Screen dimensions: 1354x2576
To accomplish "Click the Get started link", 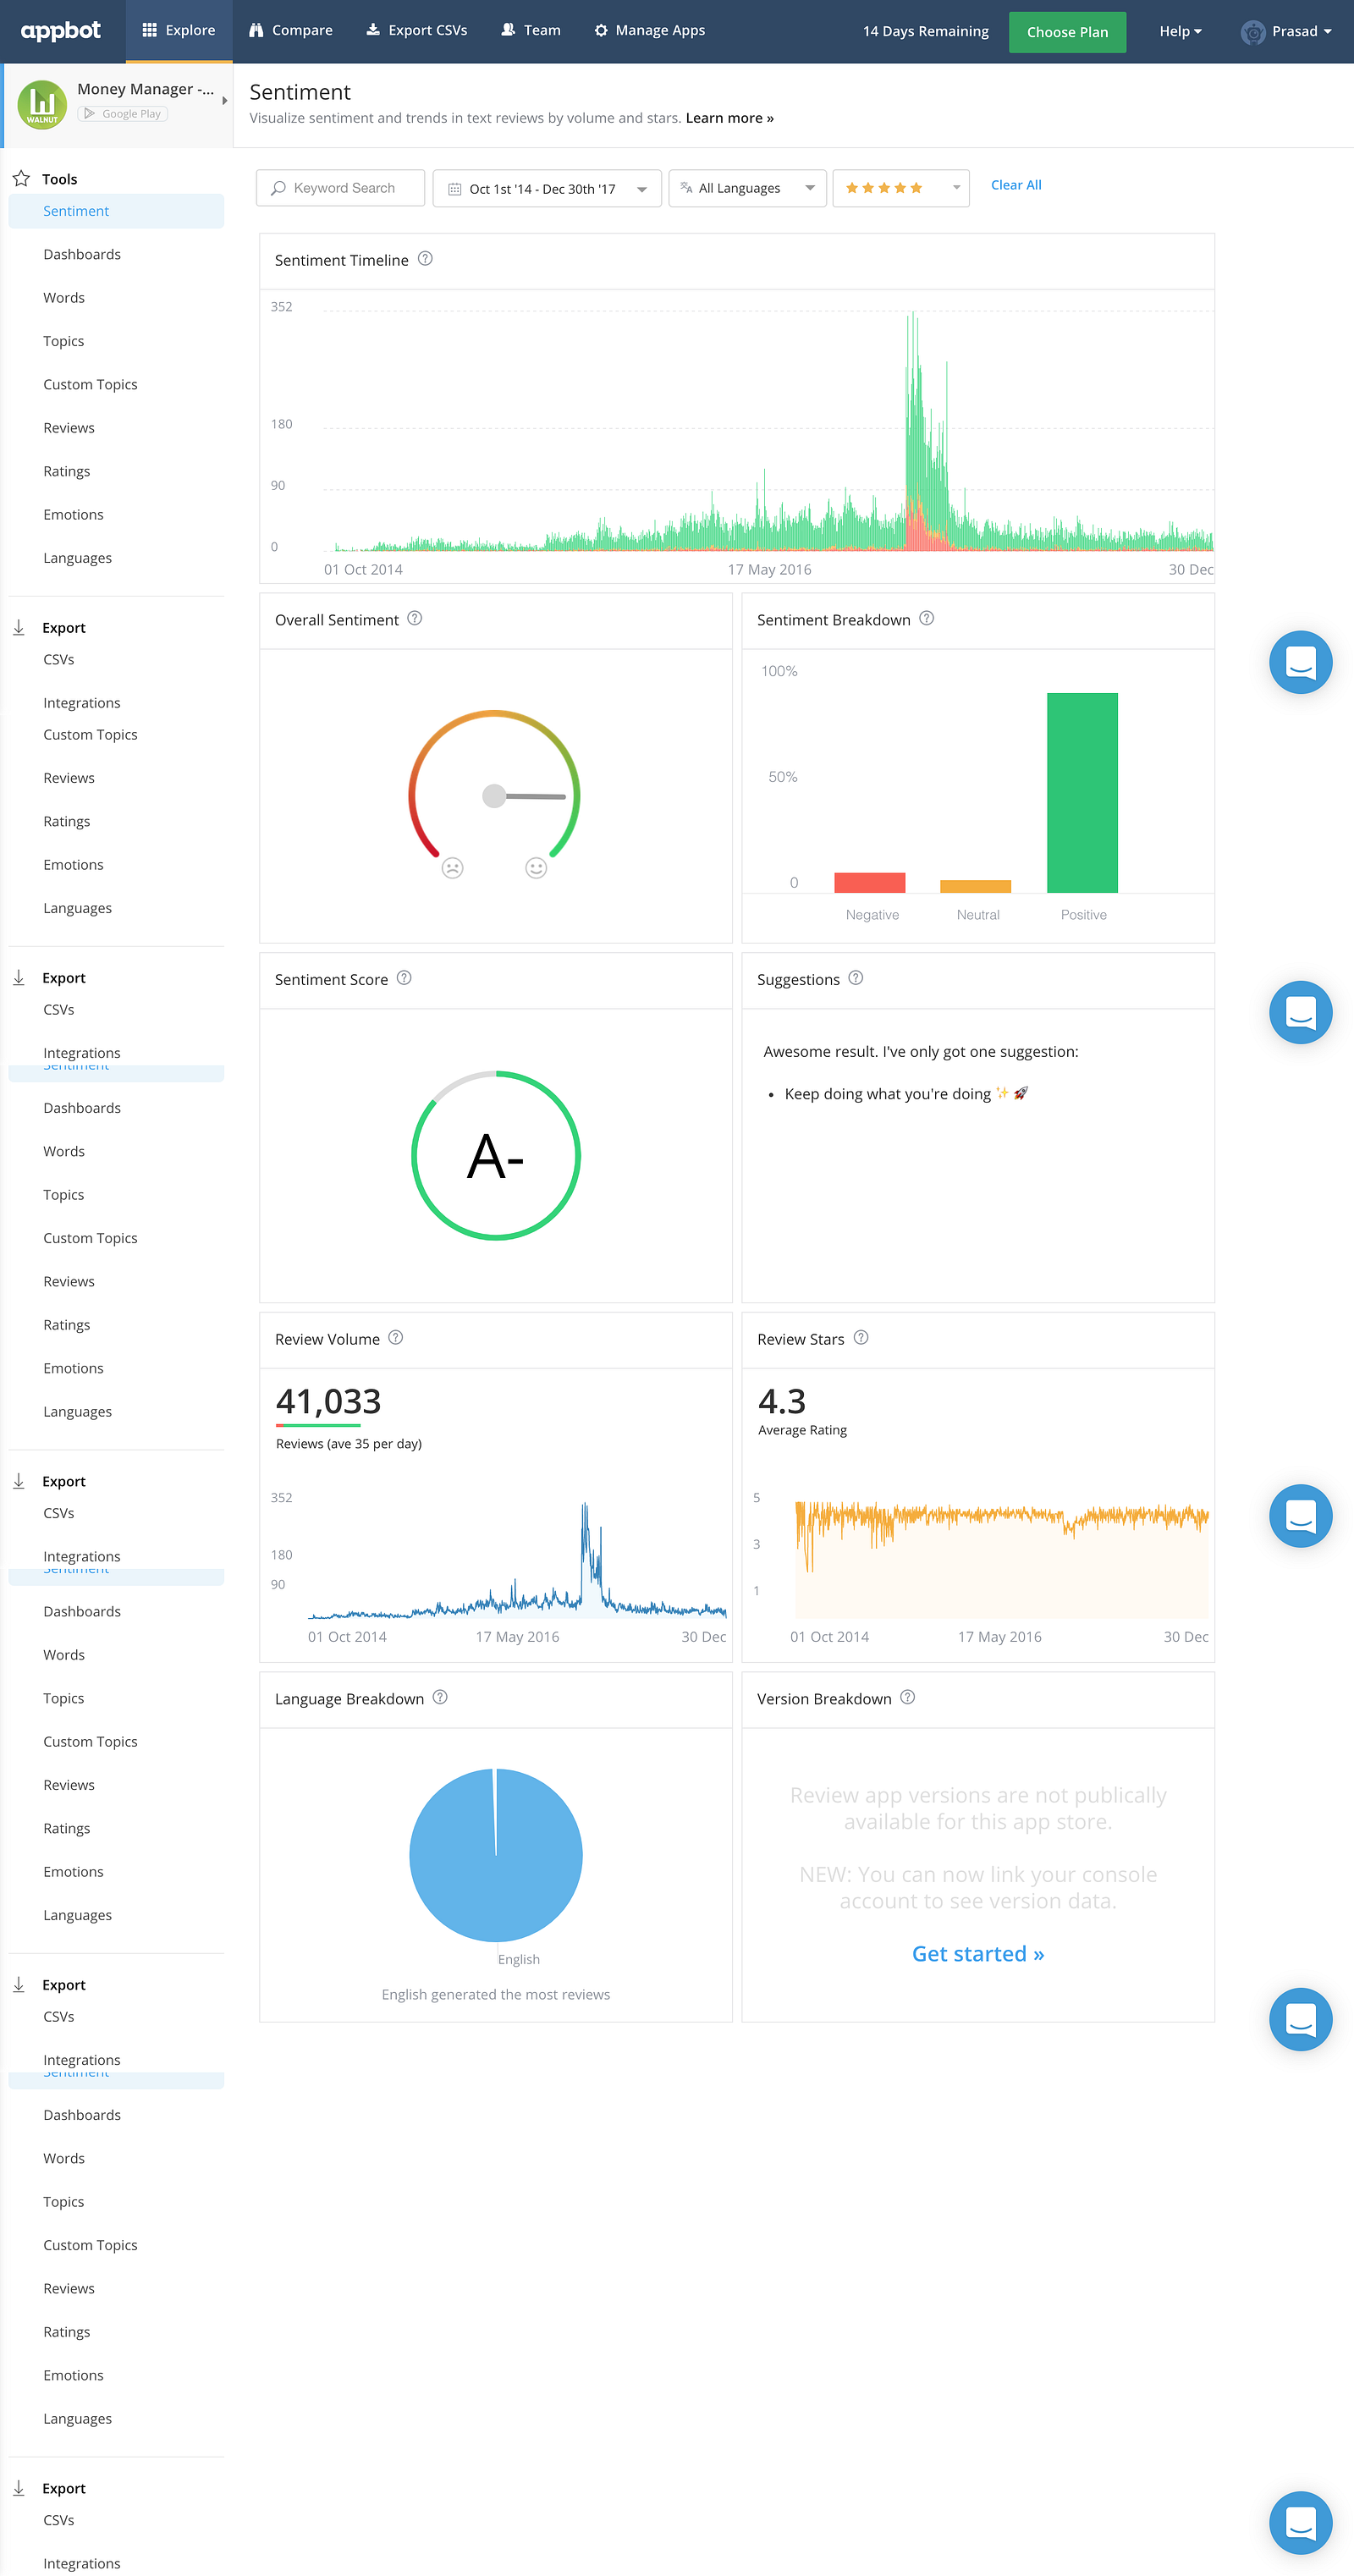I will pyautogui.click(x=978, y=1954).
